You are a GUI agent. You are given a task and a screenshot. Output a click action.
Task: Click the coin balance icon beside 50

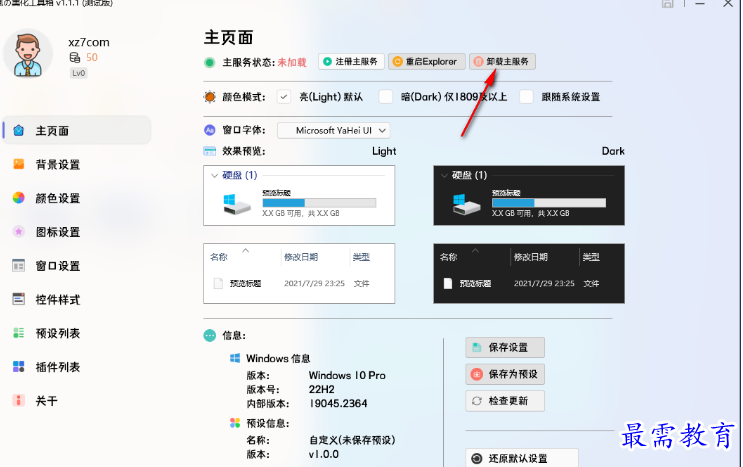75,58
